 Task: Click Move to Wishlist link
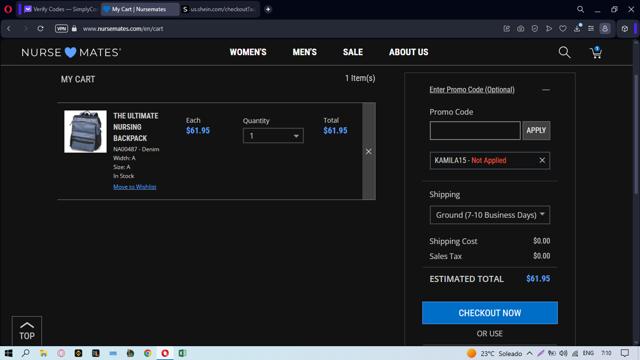click(135, 187)
